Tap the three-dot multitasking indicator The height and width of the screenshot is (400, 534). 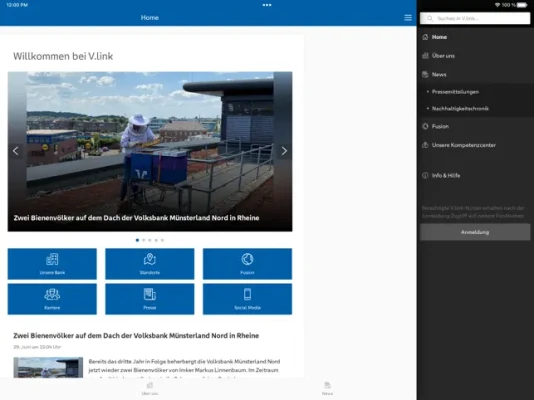point(267,5)
